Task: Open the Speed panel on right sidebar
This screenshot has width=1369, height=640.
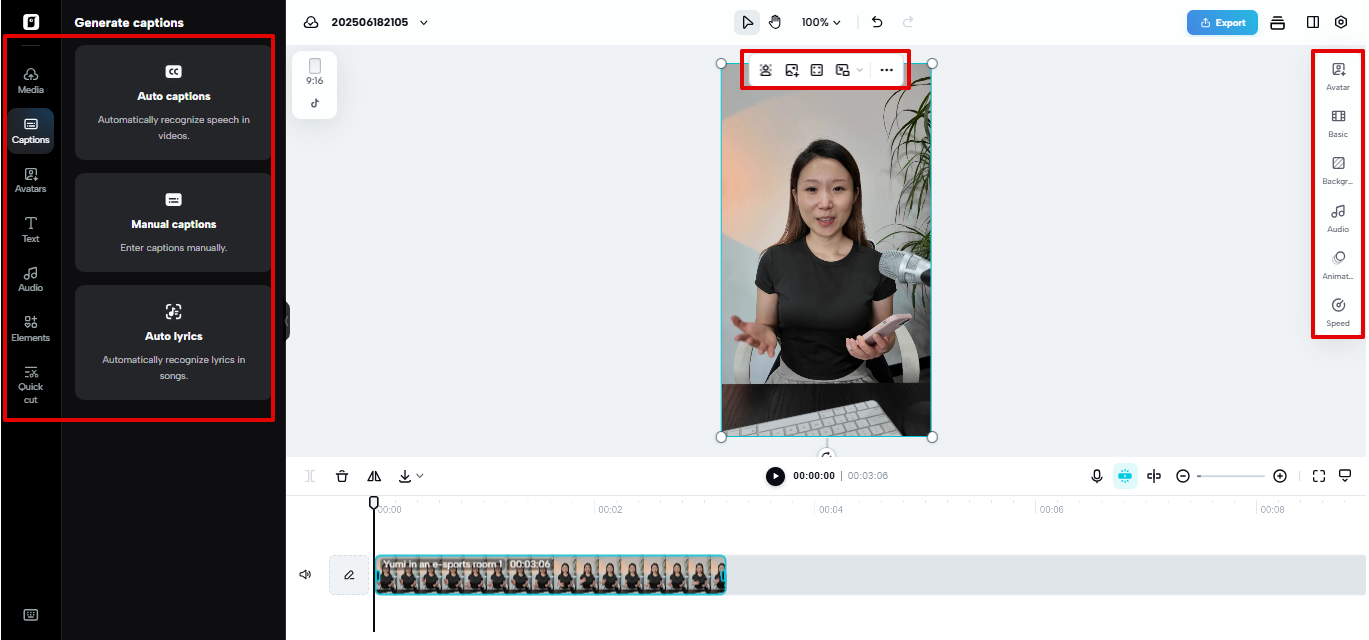Action: pyautogui.click(x=1338, y=312)
